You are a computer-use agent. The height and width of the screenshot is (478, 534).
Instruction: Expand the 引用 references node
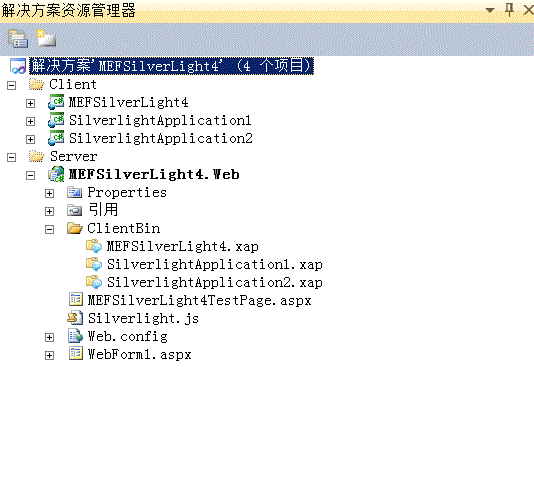point(50,212)
